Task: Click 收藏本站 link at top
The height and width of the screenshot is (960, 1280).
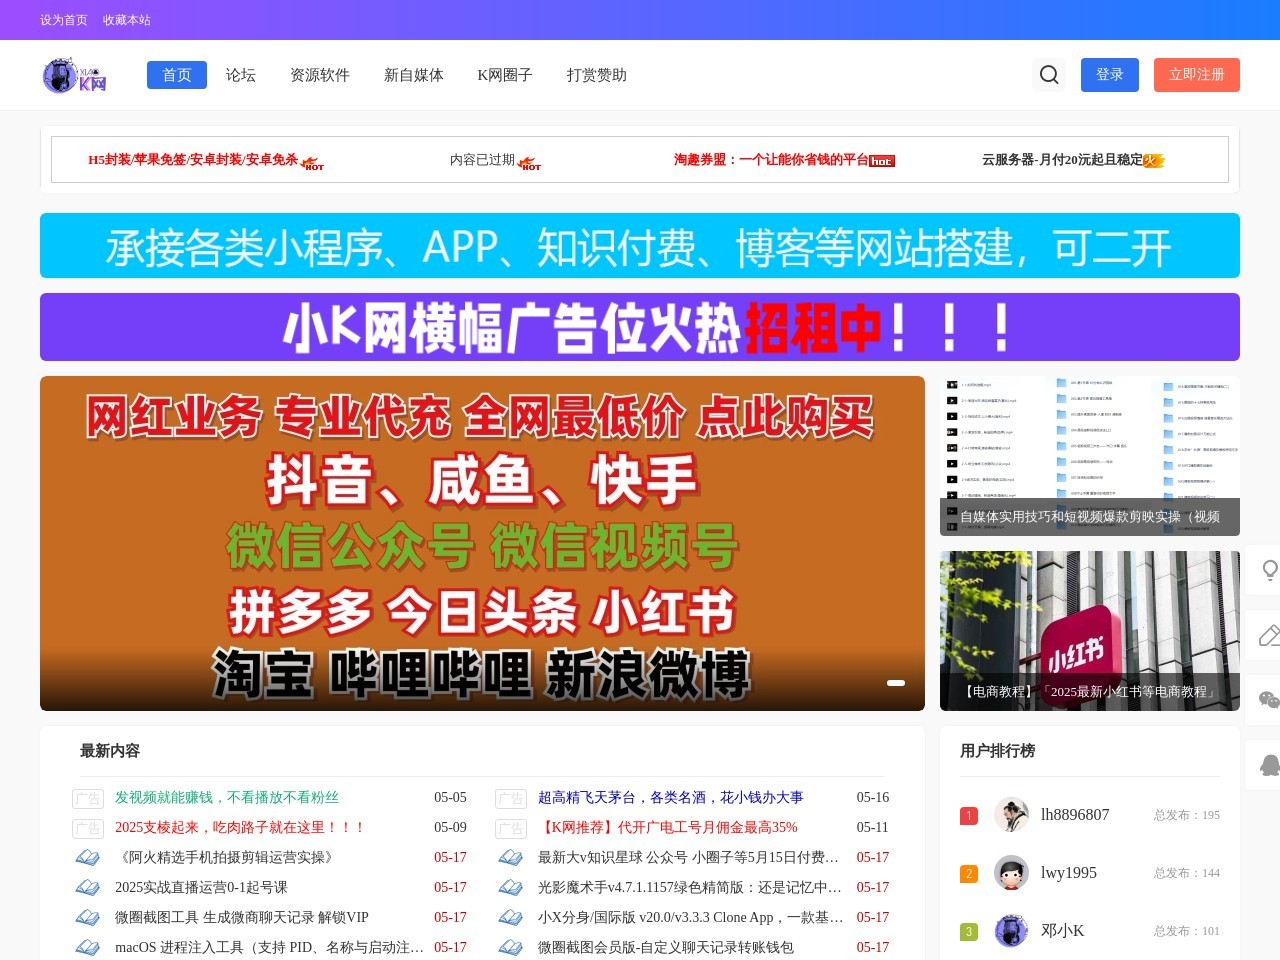Action: [127, 20]
